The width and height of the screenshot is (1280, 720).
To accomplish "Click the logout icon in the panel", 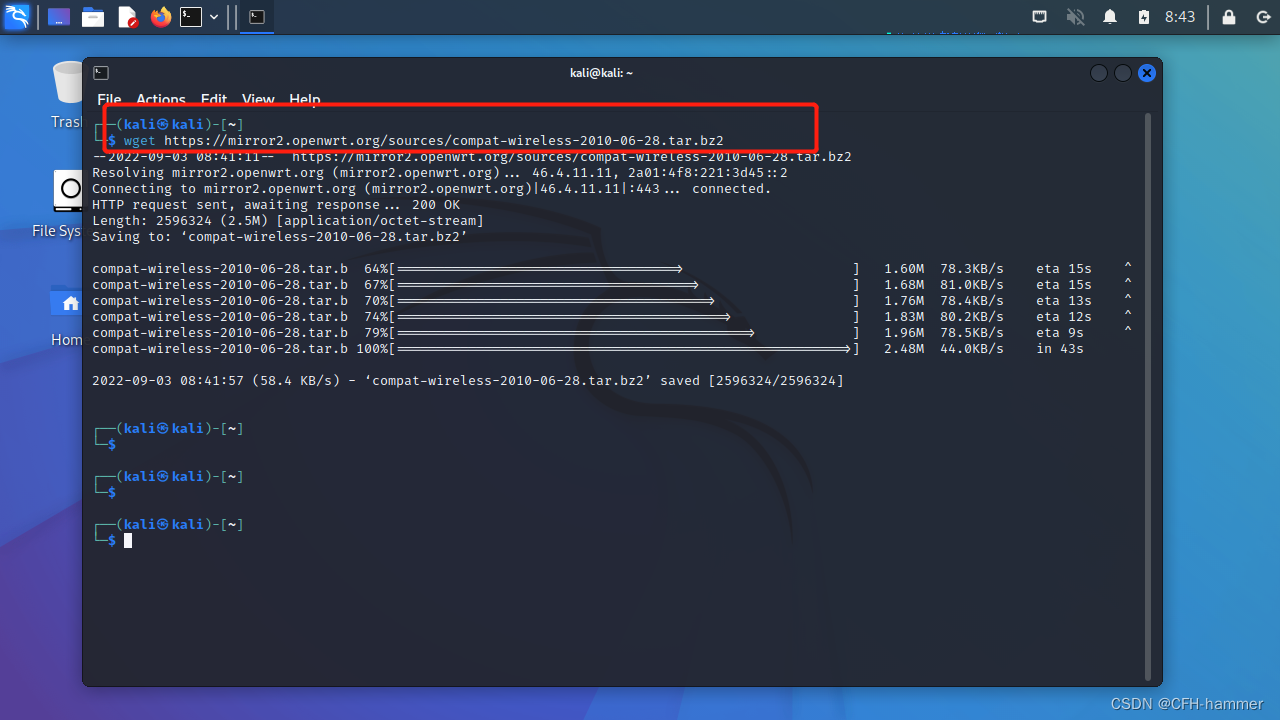I will tap(1262, 16).
